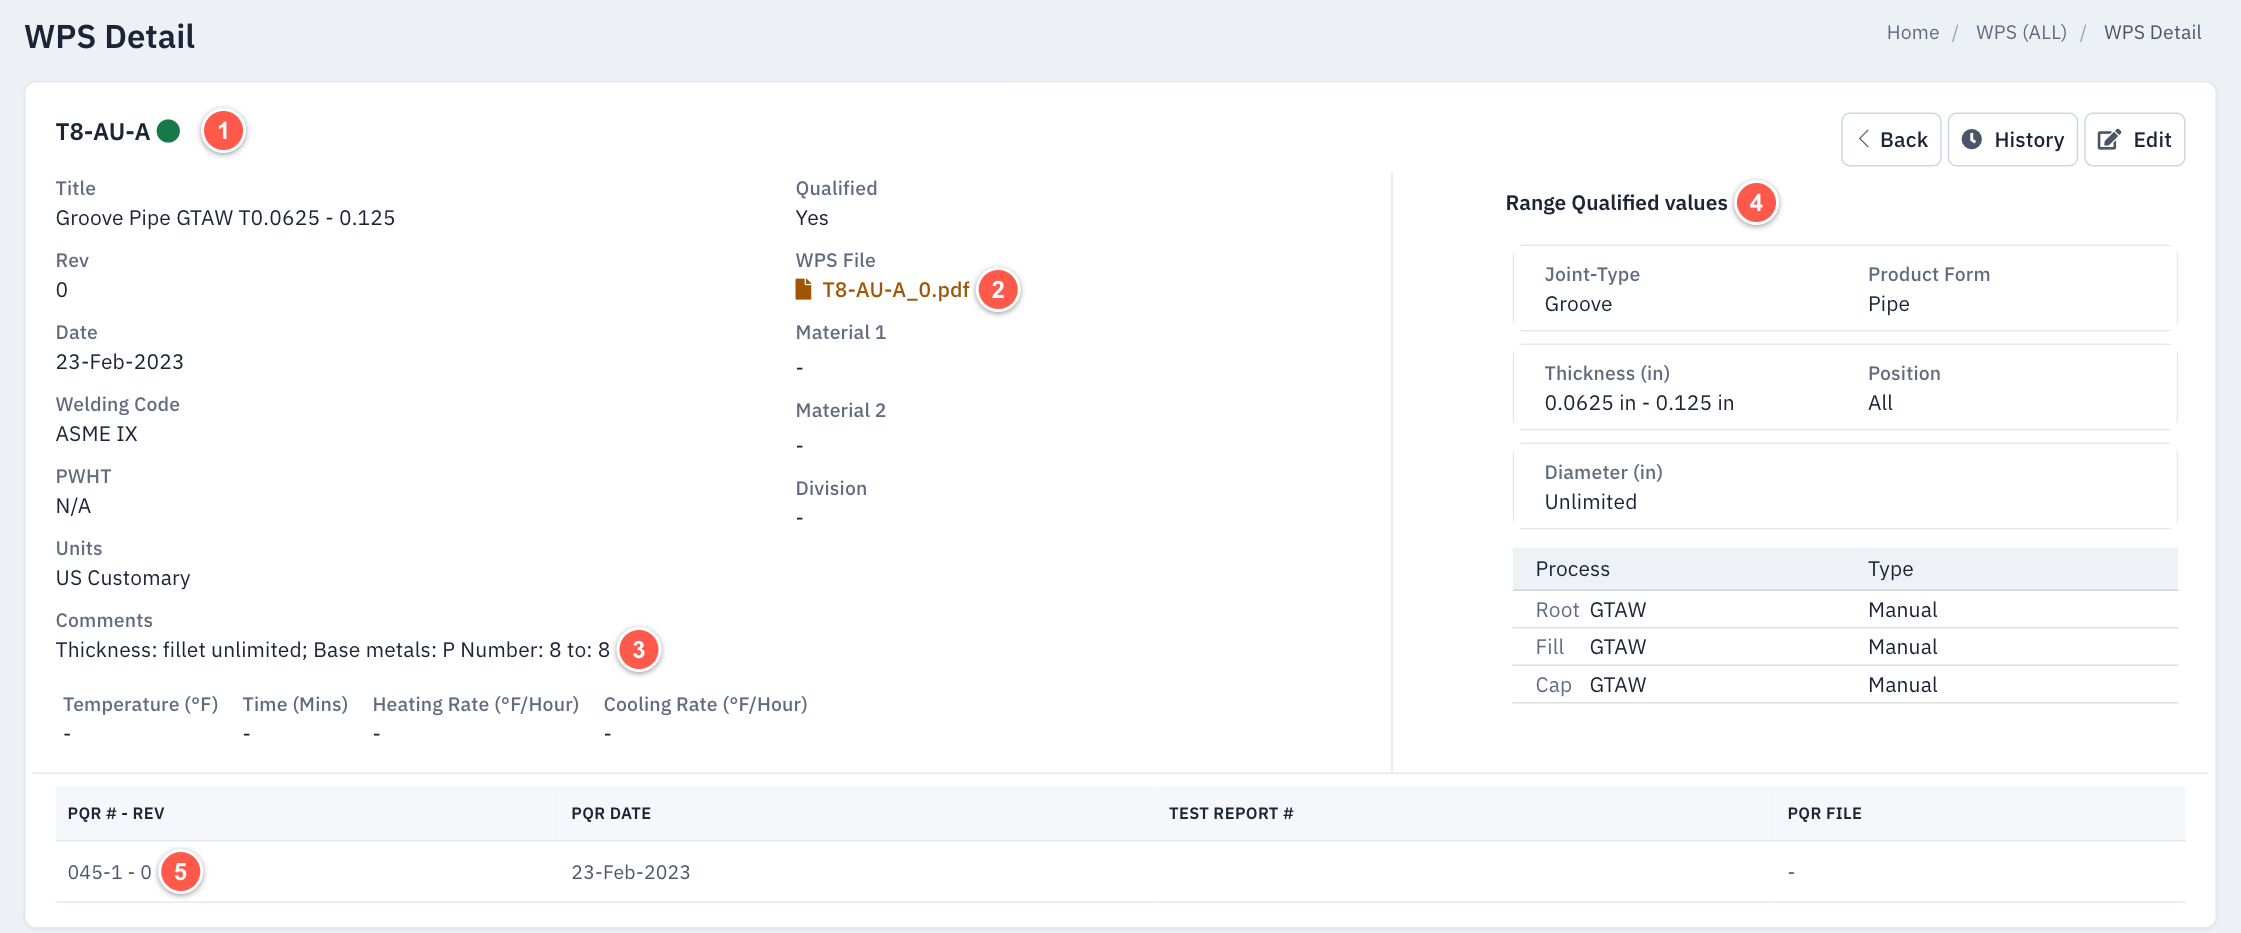Image resolution: width=2241 pixels, height=933 pixels.
Task: Click the red annotation marker numbered 2
Action: point(998,290)
